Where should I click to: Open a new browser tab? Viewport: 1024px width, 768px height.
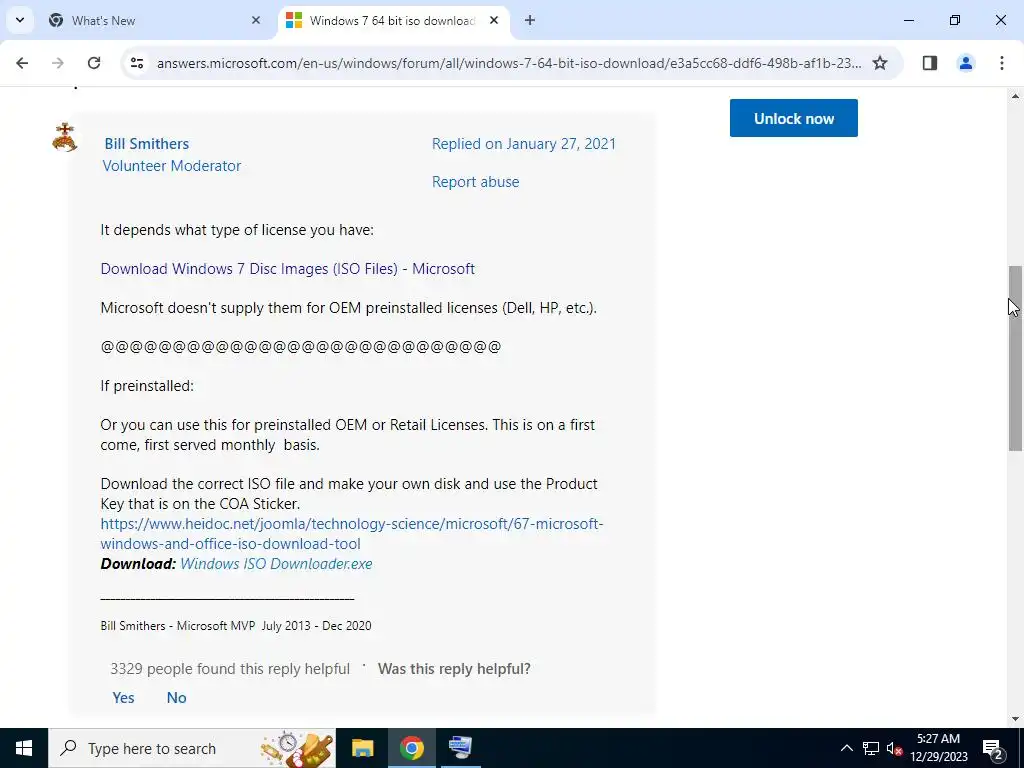(530, 20)
